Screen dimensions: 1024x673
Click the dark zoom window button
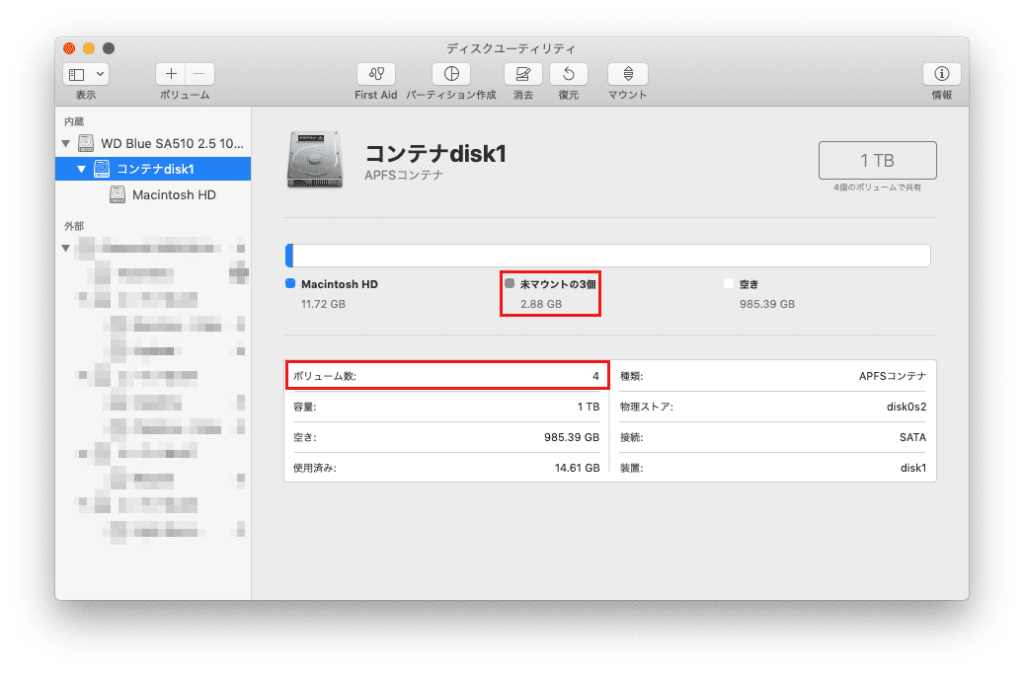click(109, 48)
